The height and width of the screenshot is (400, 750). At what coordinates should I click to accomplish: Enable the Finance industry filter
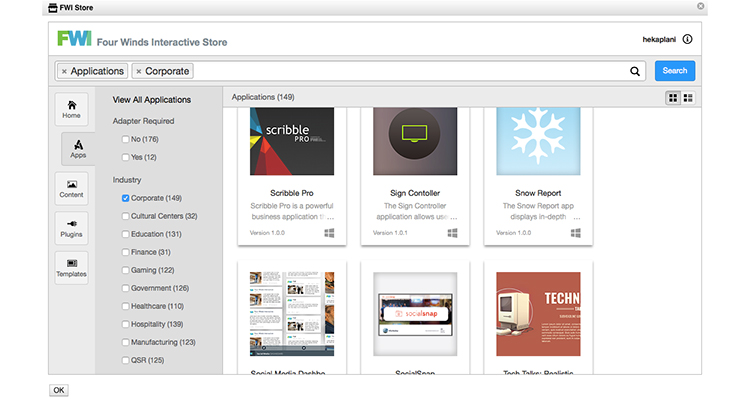tap(125, 252)
